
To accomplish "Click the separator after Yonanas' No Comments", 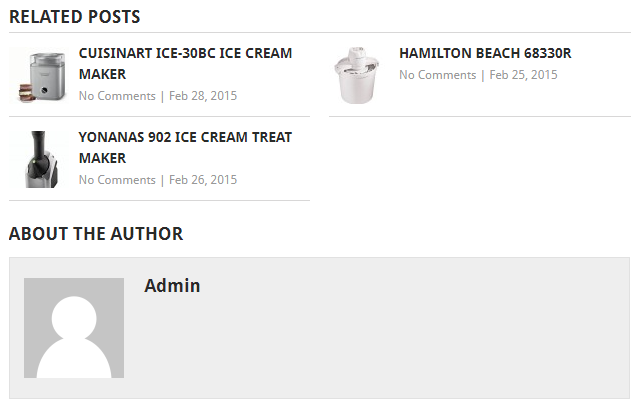I will pos(162,181).
